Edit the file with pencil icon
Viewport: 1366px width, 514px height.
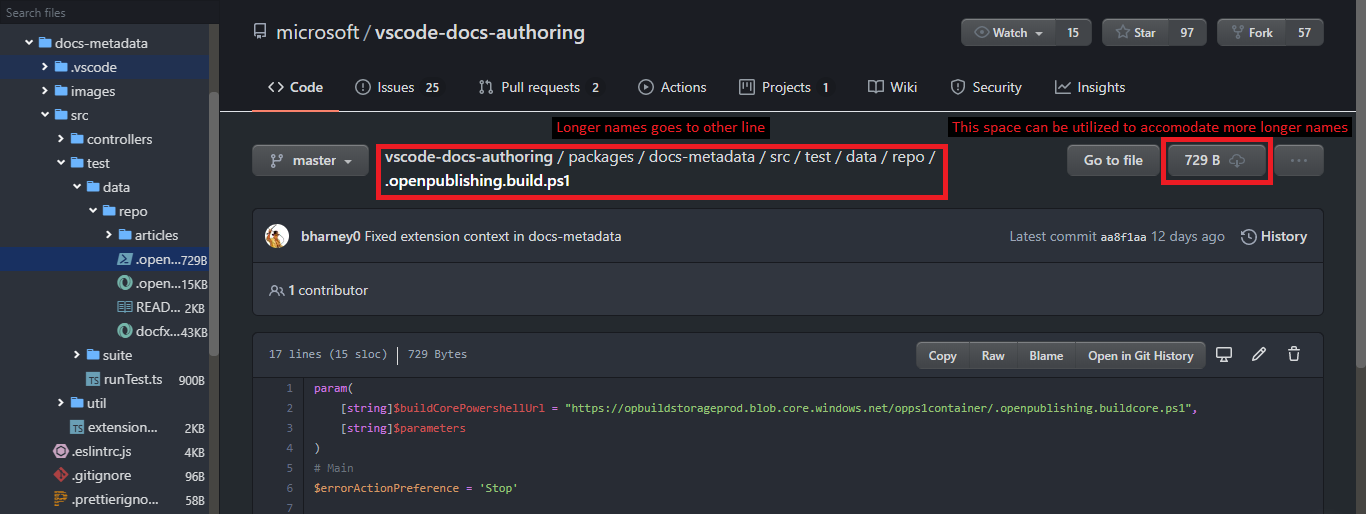(1259, 354)
